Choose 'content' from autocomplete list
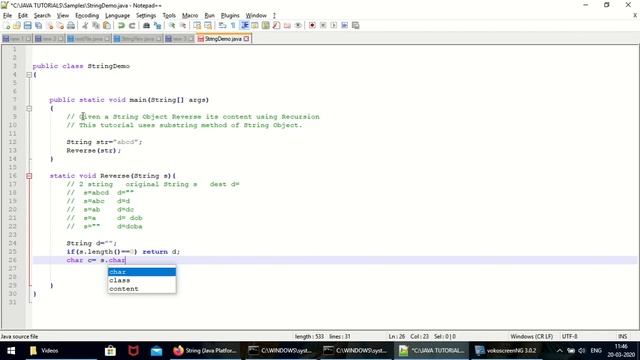640x360 pixels. [142, 289]
